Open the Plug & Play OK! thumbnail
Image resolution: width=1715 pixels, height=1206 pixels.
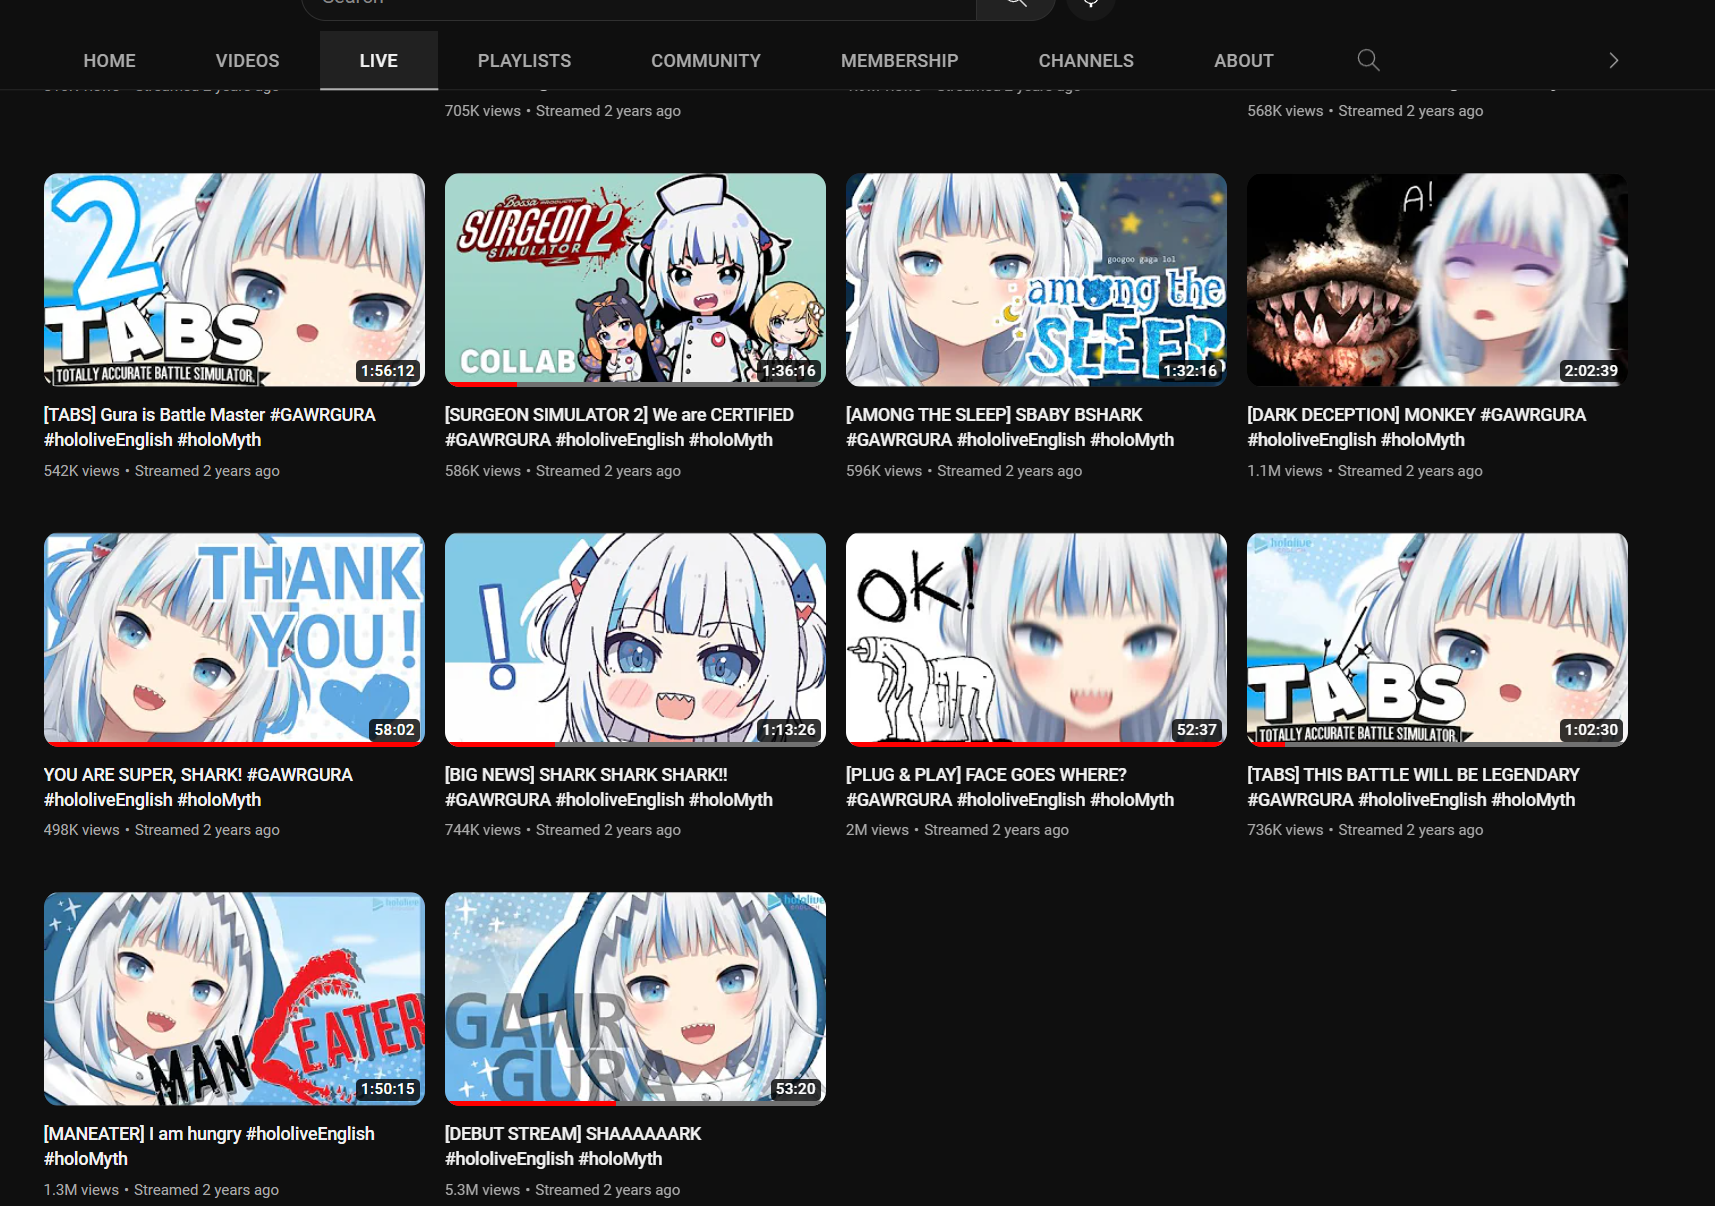[x=1036, y=639]
